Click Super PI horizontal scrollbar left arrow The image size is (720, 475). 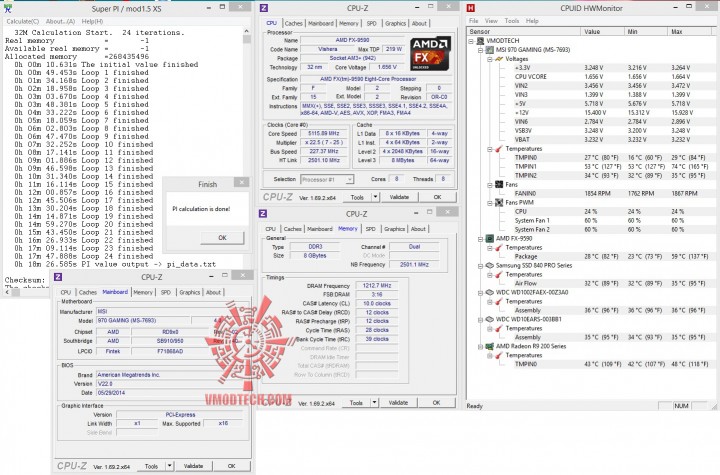(7, 292)
